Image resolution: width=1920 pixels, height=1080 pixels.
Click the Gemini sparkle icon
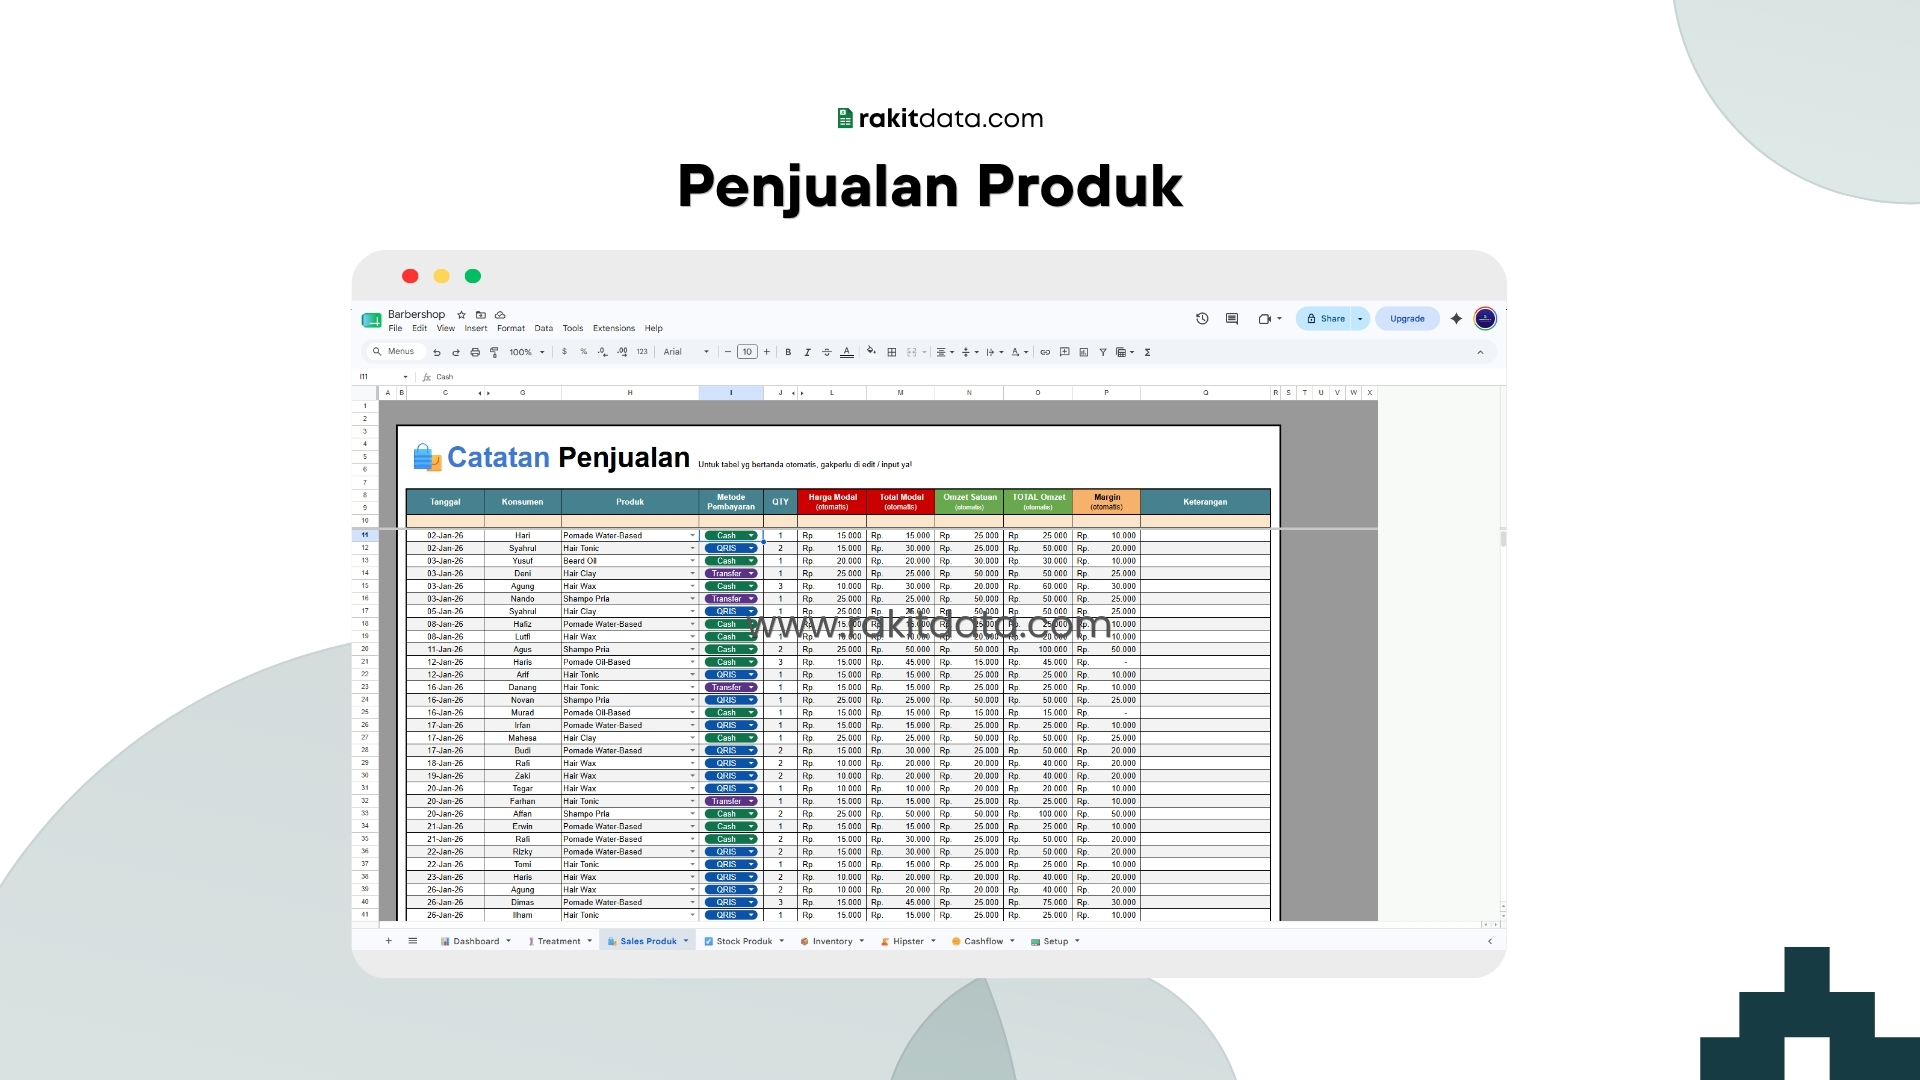click(1456, 319)
